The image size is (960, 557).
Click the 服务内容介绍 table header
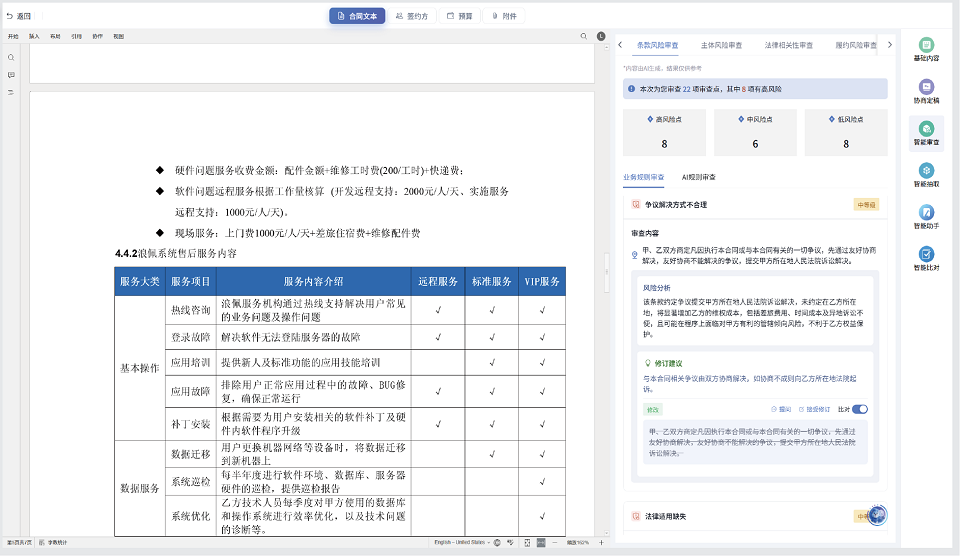pos(313,282)
